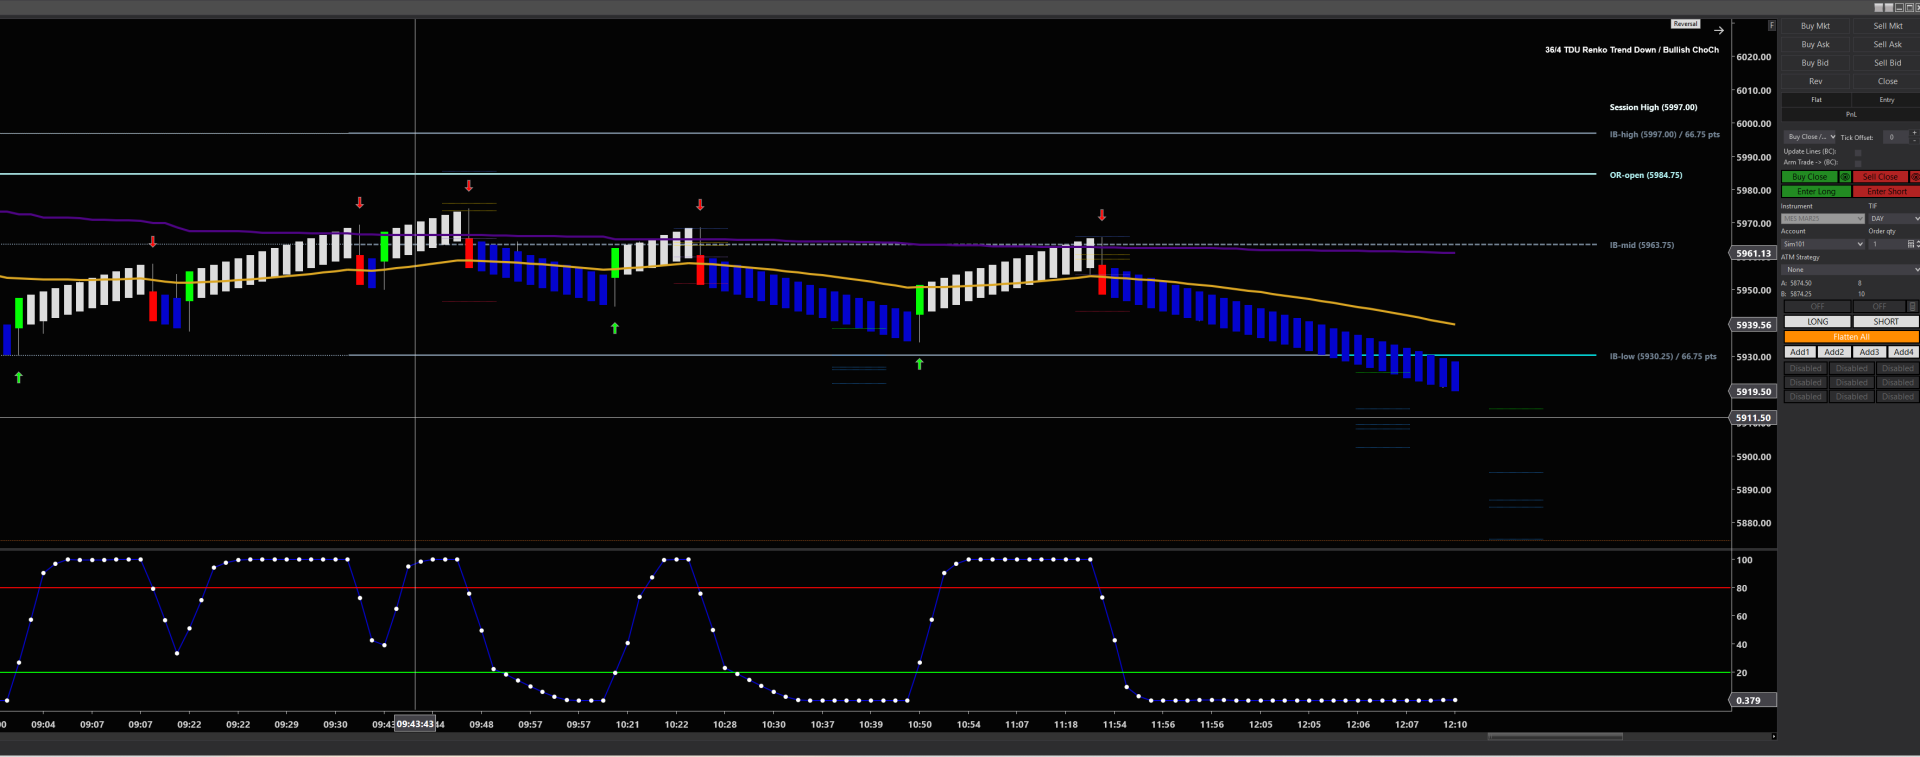Toggle the first OFF button
The height and width of the screenshot is (757, 1920).
tap(1818, 306)
